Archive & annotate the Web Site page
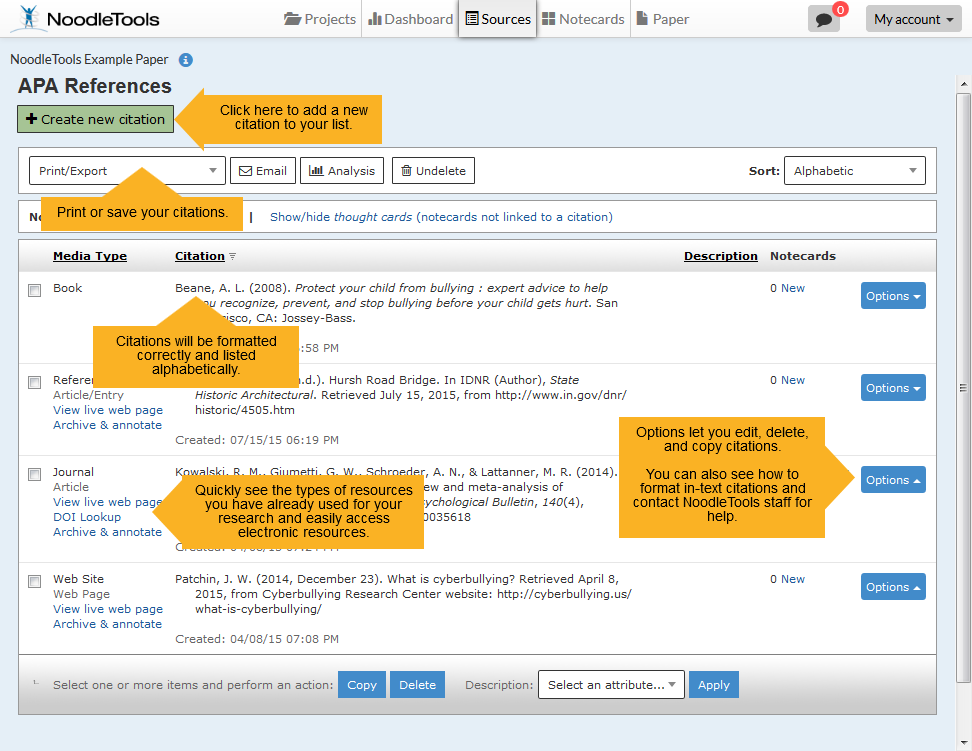The width and height of the screenshot is (972, 751). coord(107,624)
